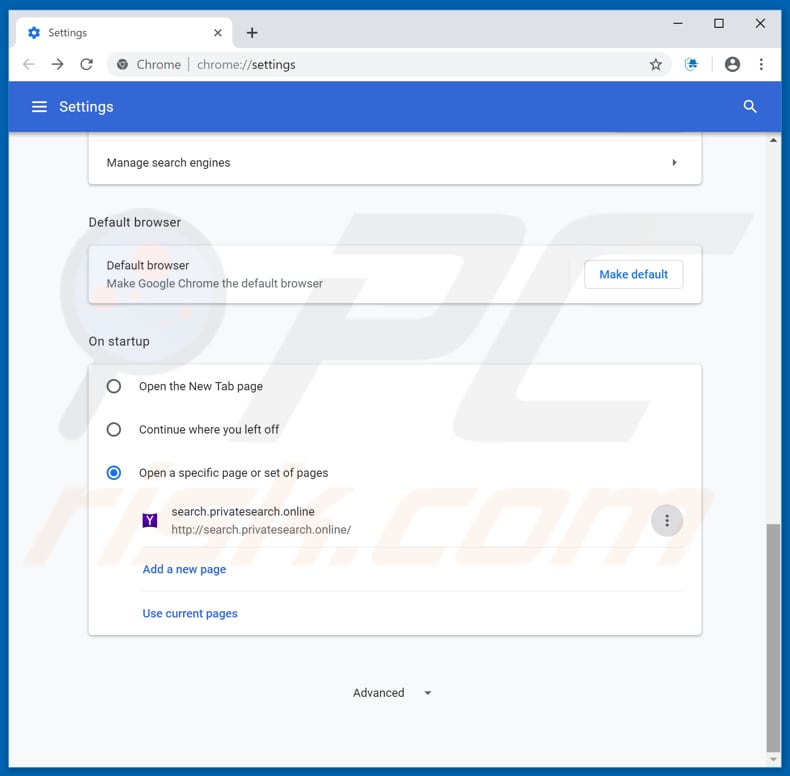
Task: Click the vertical scrollbar thumb
Action: coord(773,637)
